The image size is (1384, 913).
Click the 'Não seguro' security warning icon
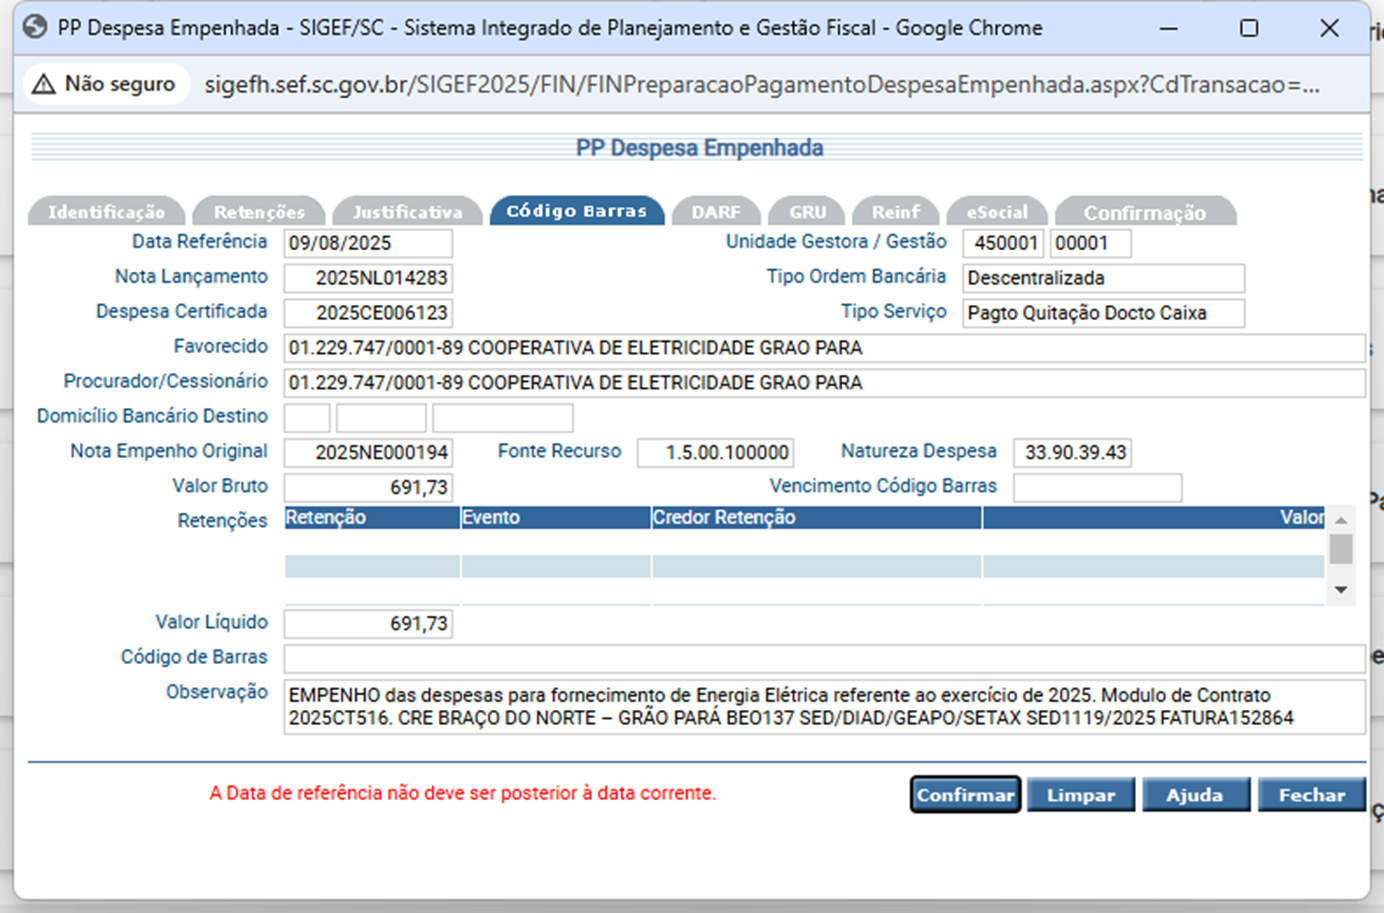[44, 84]
